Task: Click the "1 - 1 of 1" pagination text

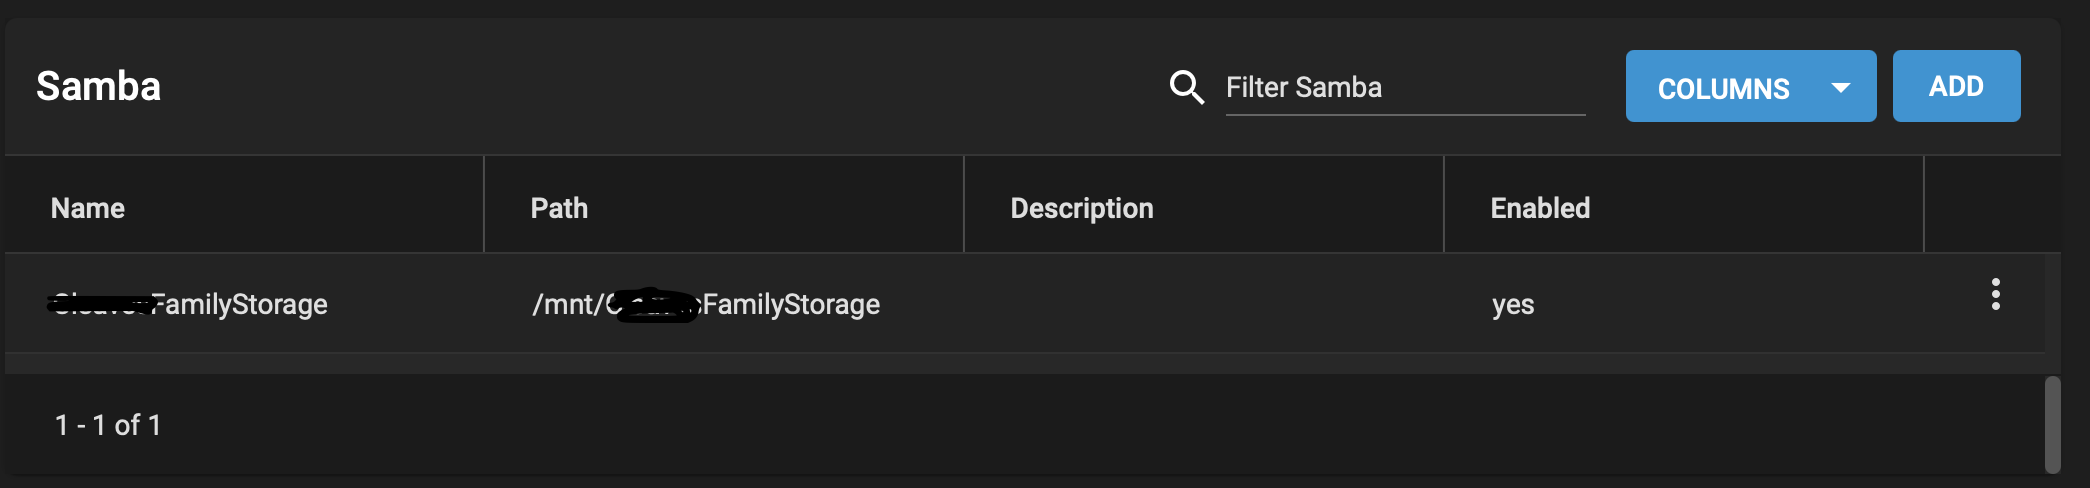Action: [108, 425]
